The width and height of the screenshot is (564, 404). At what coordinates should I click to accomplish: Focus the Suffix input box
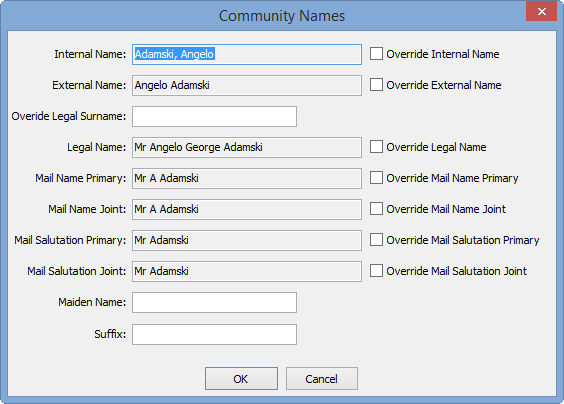pyautogui.click(x=214, y=334)
